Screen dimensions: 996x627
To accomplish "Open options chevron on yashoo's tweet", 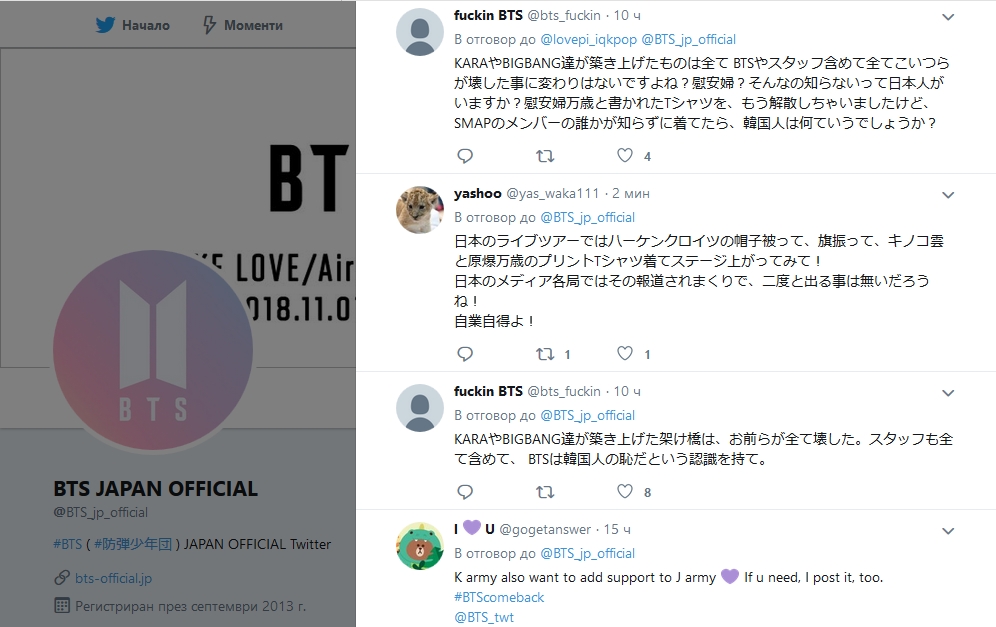I will [x=948, y=195].
